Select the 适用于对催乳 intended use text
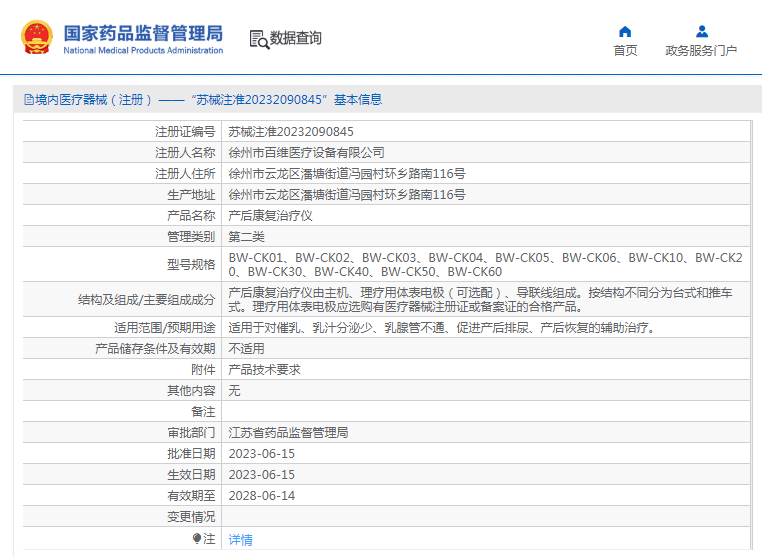This screenshot has height=557, width=762. [442, 328]
